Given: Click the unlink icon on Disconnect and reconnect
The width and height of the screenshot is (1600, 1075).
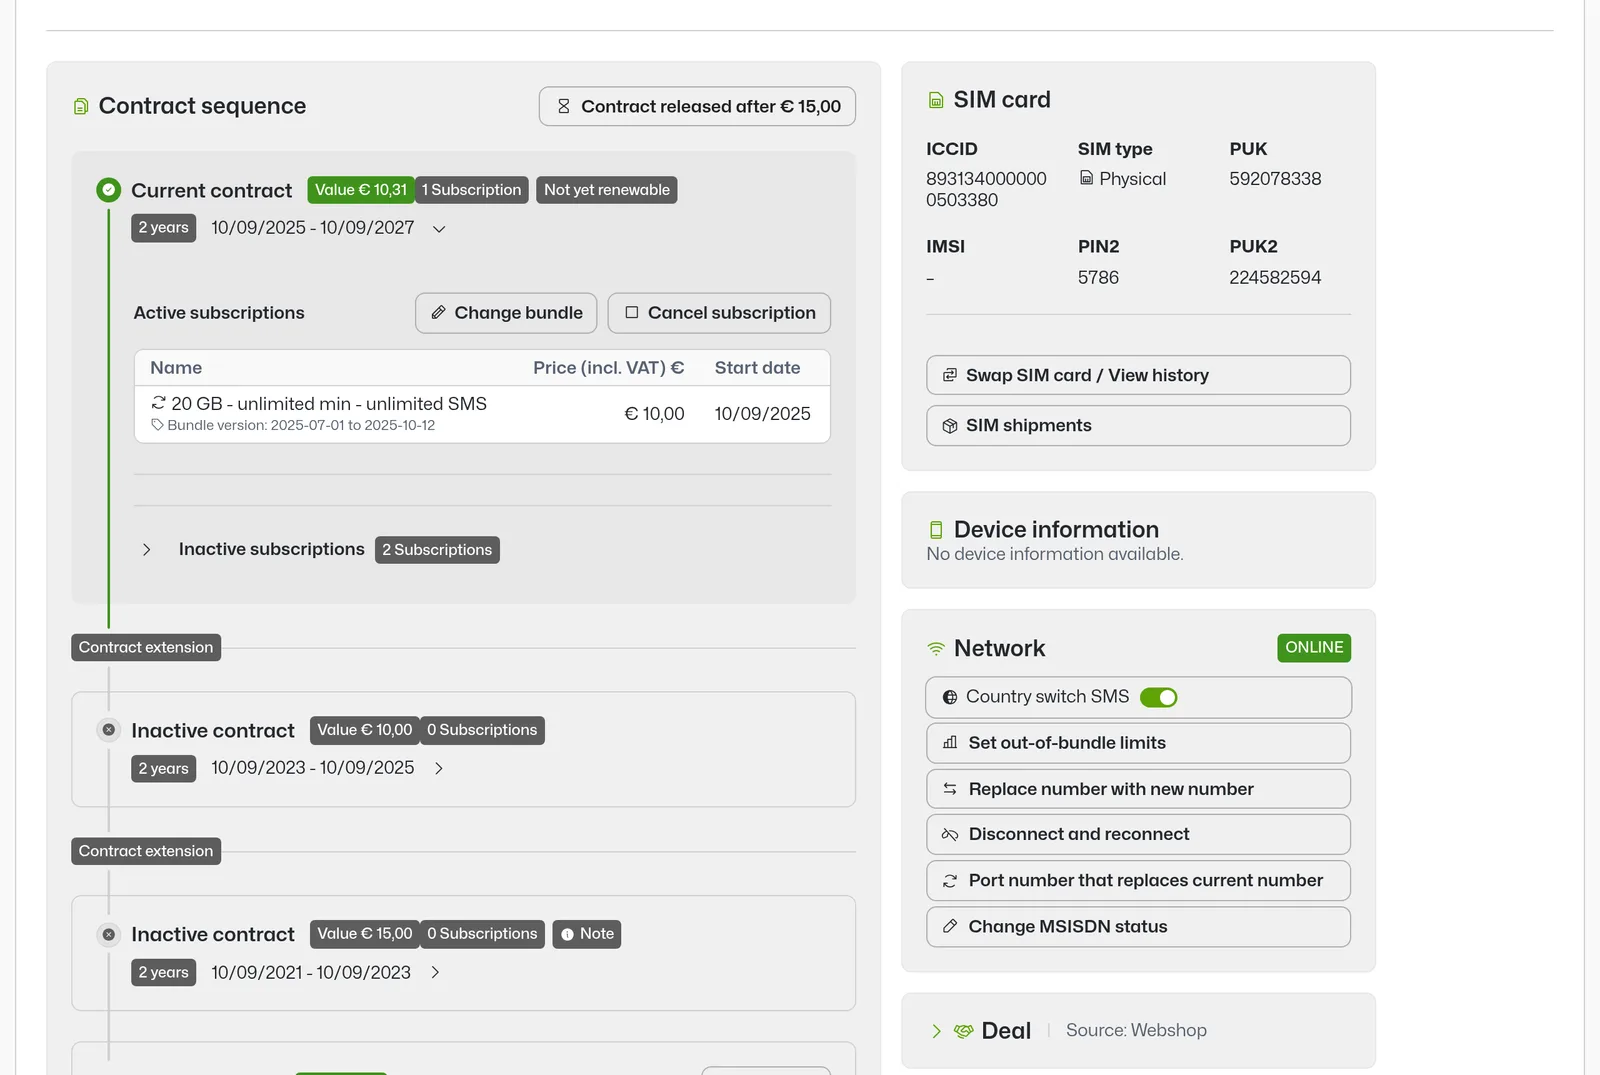Looking at the screenshot, I should (x=950, y=834).
